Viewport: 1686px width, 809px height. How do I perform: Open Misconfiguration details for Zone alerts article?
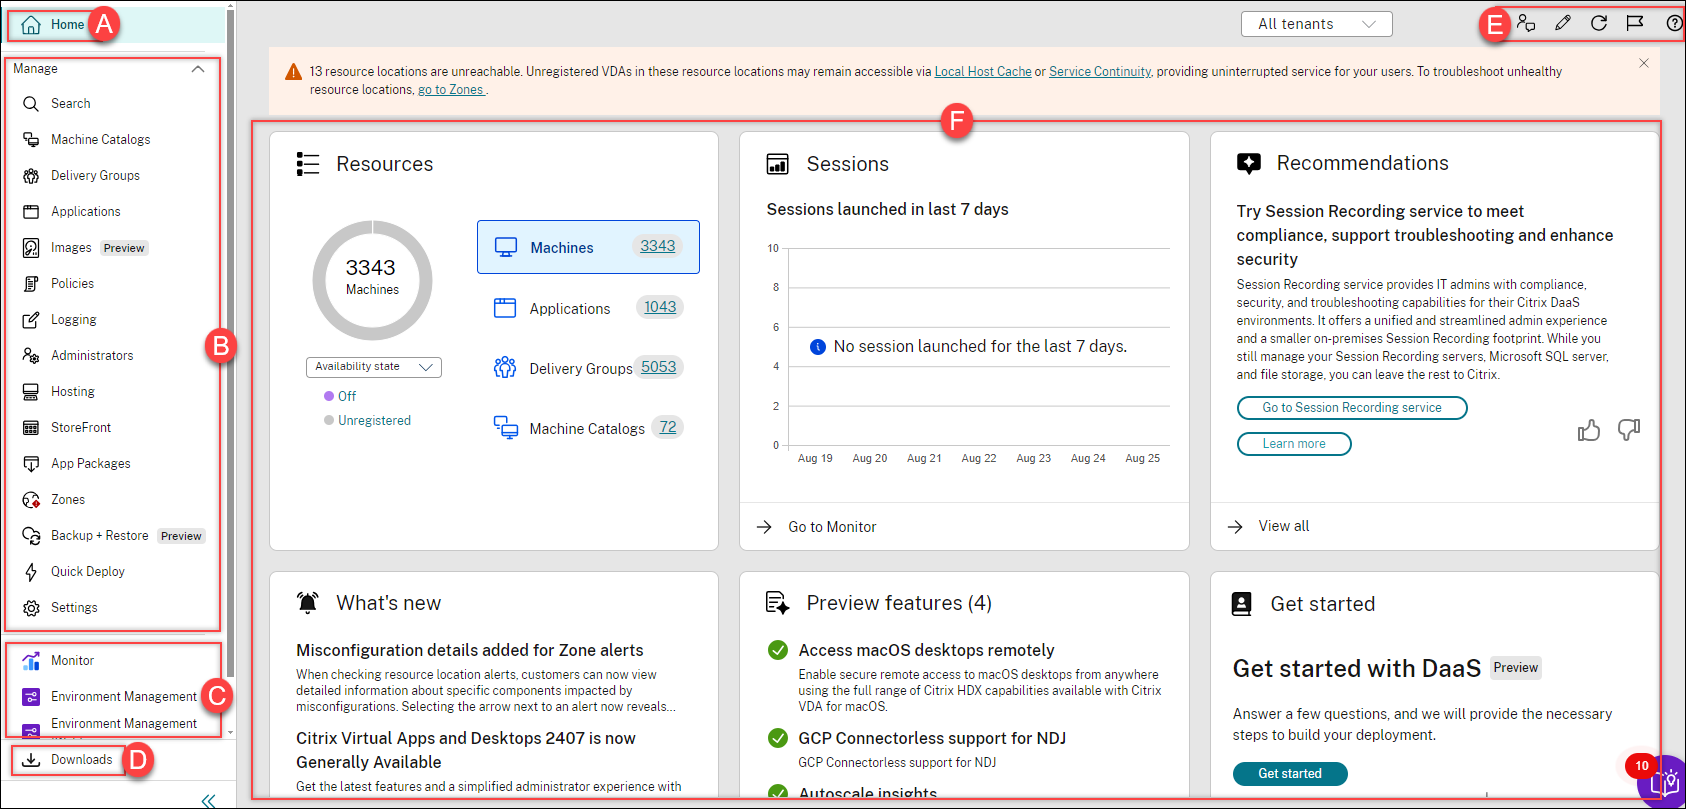tap(470, 650)
